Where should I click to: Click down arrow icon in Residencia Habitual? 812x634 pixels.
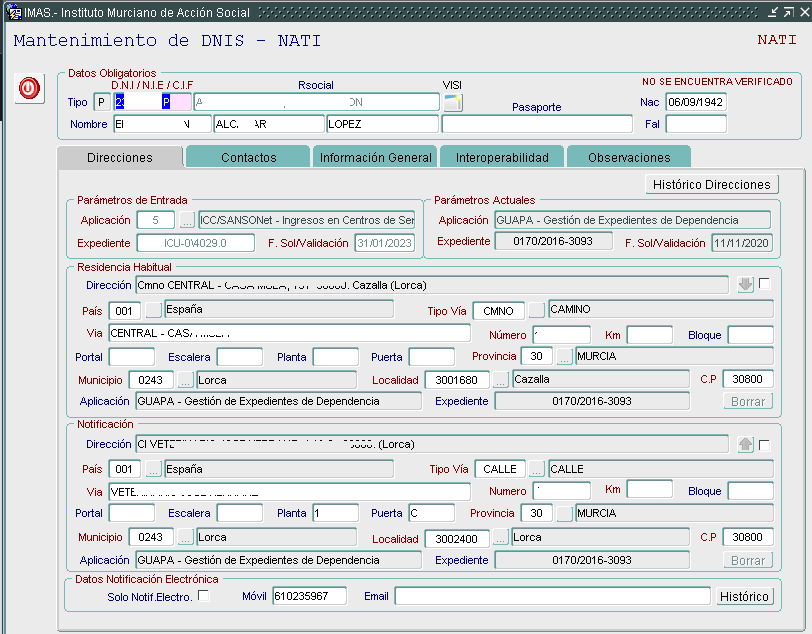[745, 285]
